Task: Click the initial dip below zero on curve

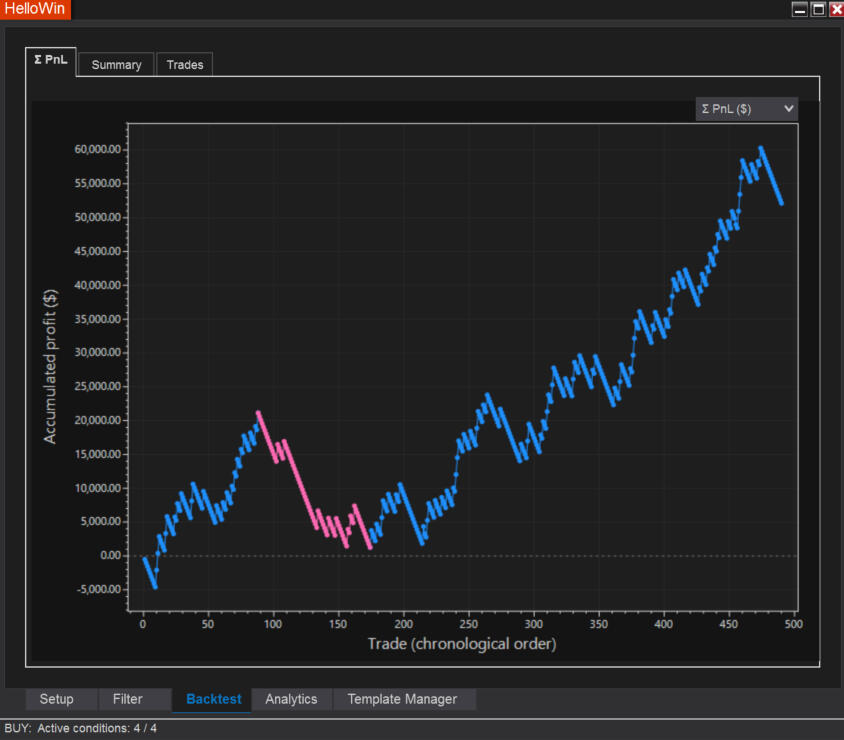Action: click(x=151, y=574)
